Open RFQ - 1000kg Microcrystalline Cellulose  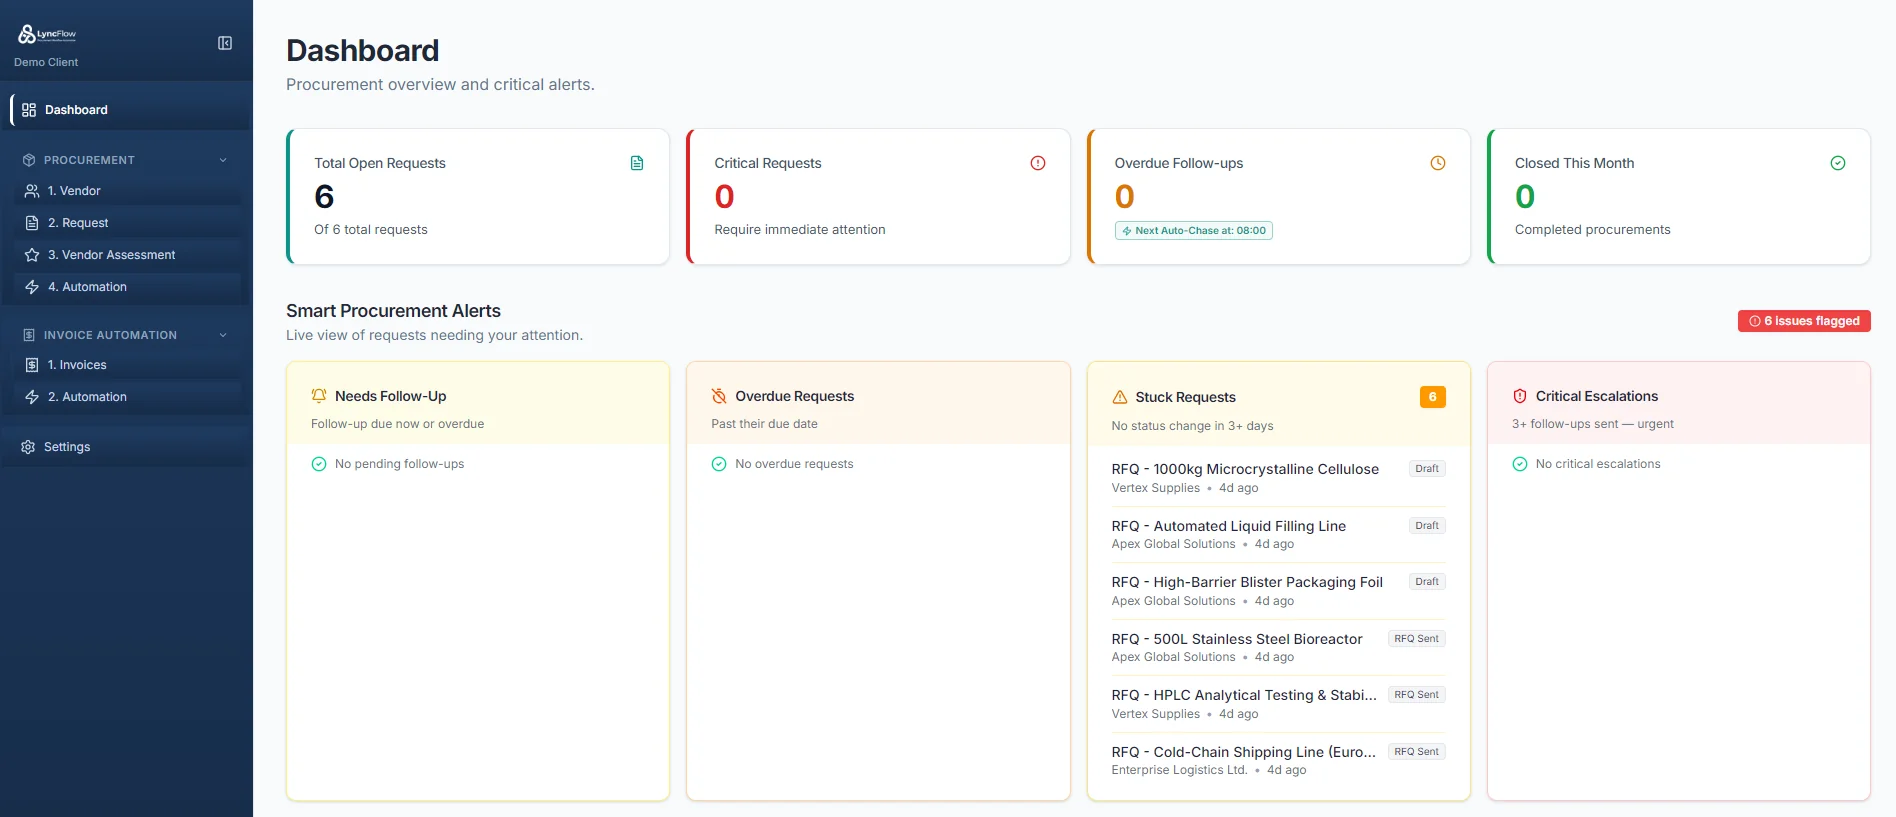(x=1245, y=469)
